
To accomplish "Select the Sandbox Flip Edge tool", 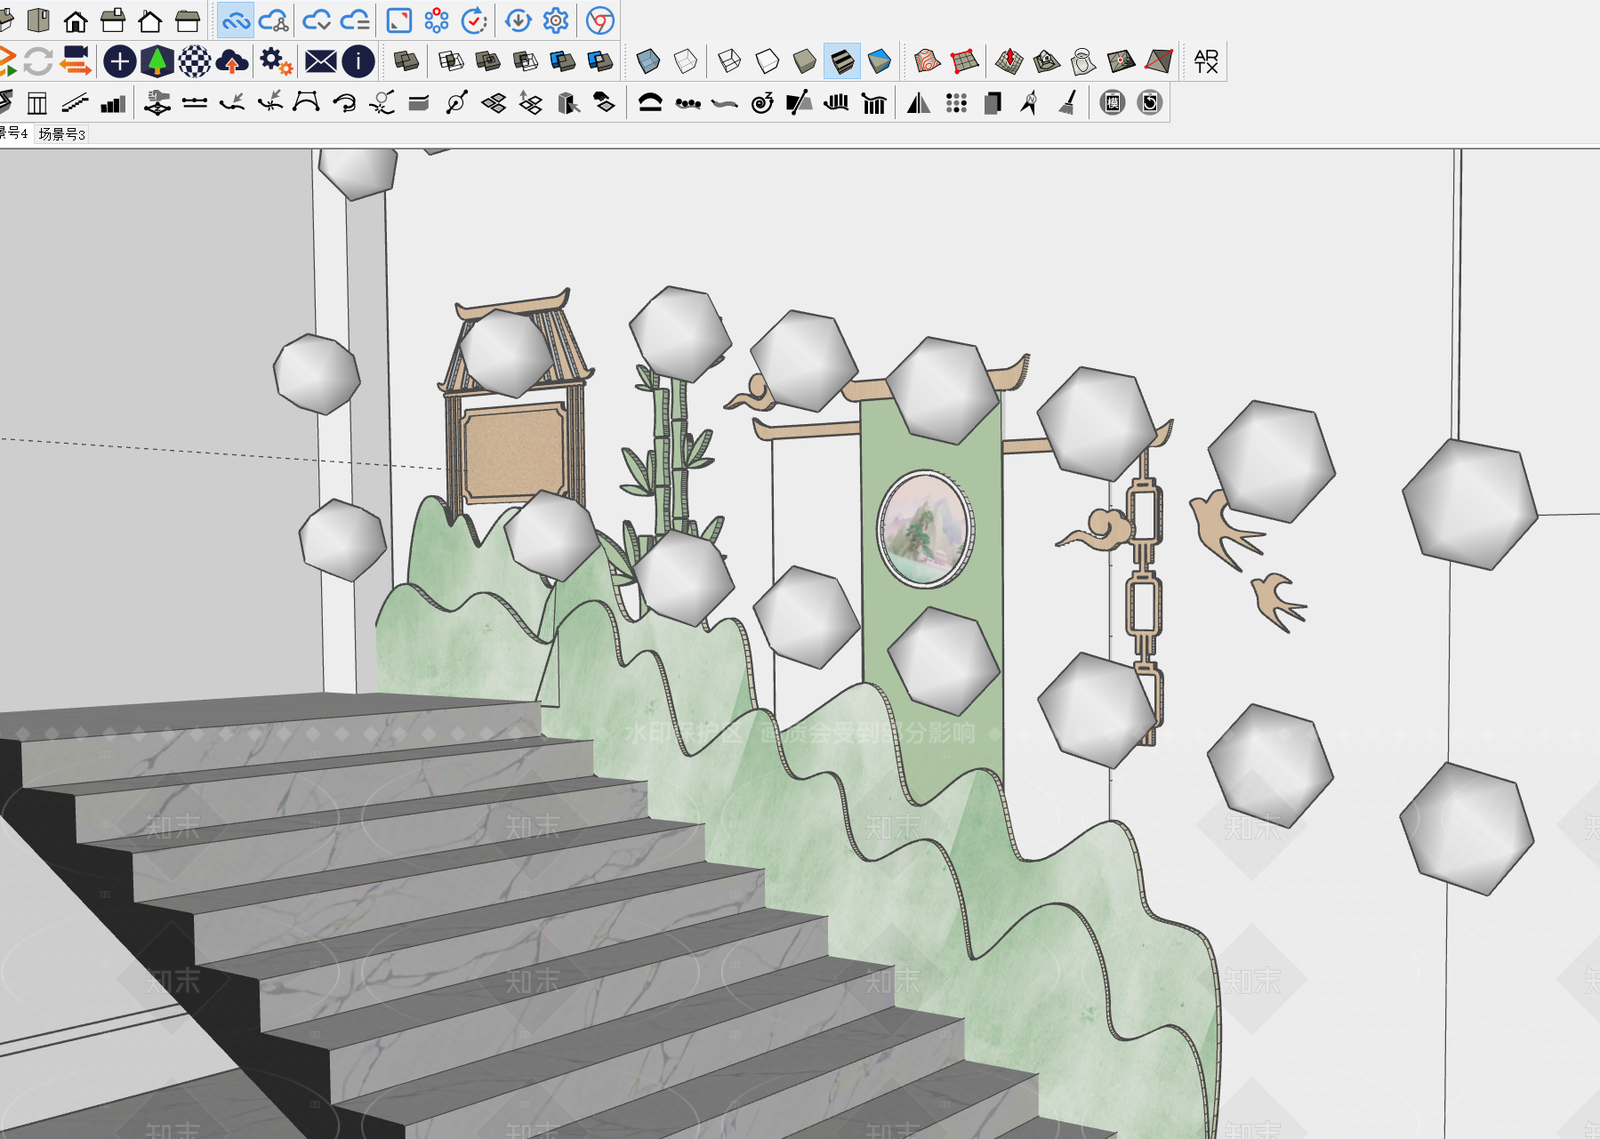I will [x=1158, y=61].
